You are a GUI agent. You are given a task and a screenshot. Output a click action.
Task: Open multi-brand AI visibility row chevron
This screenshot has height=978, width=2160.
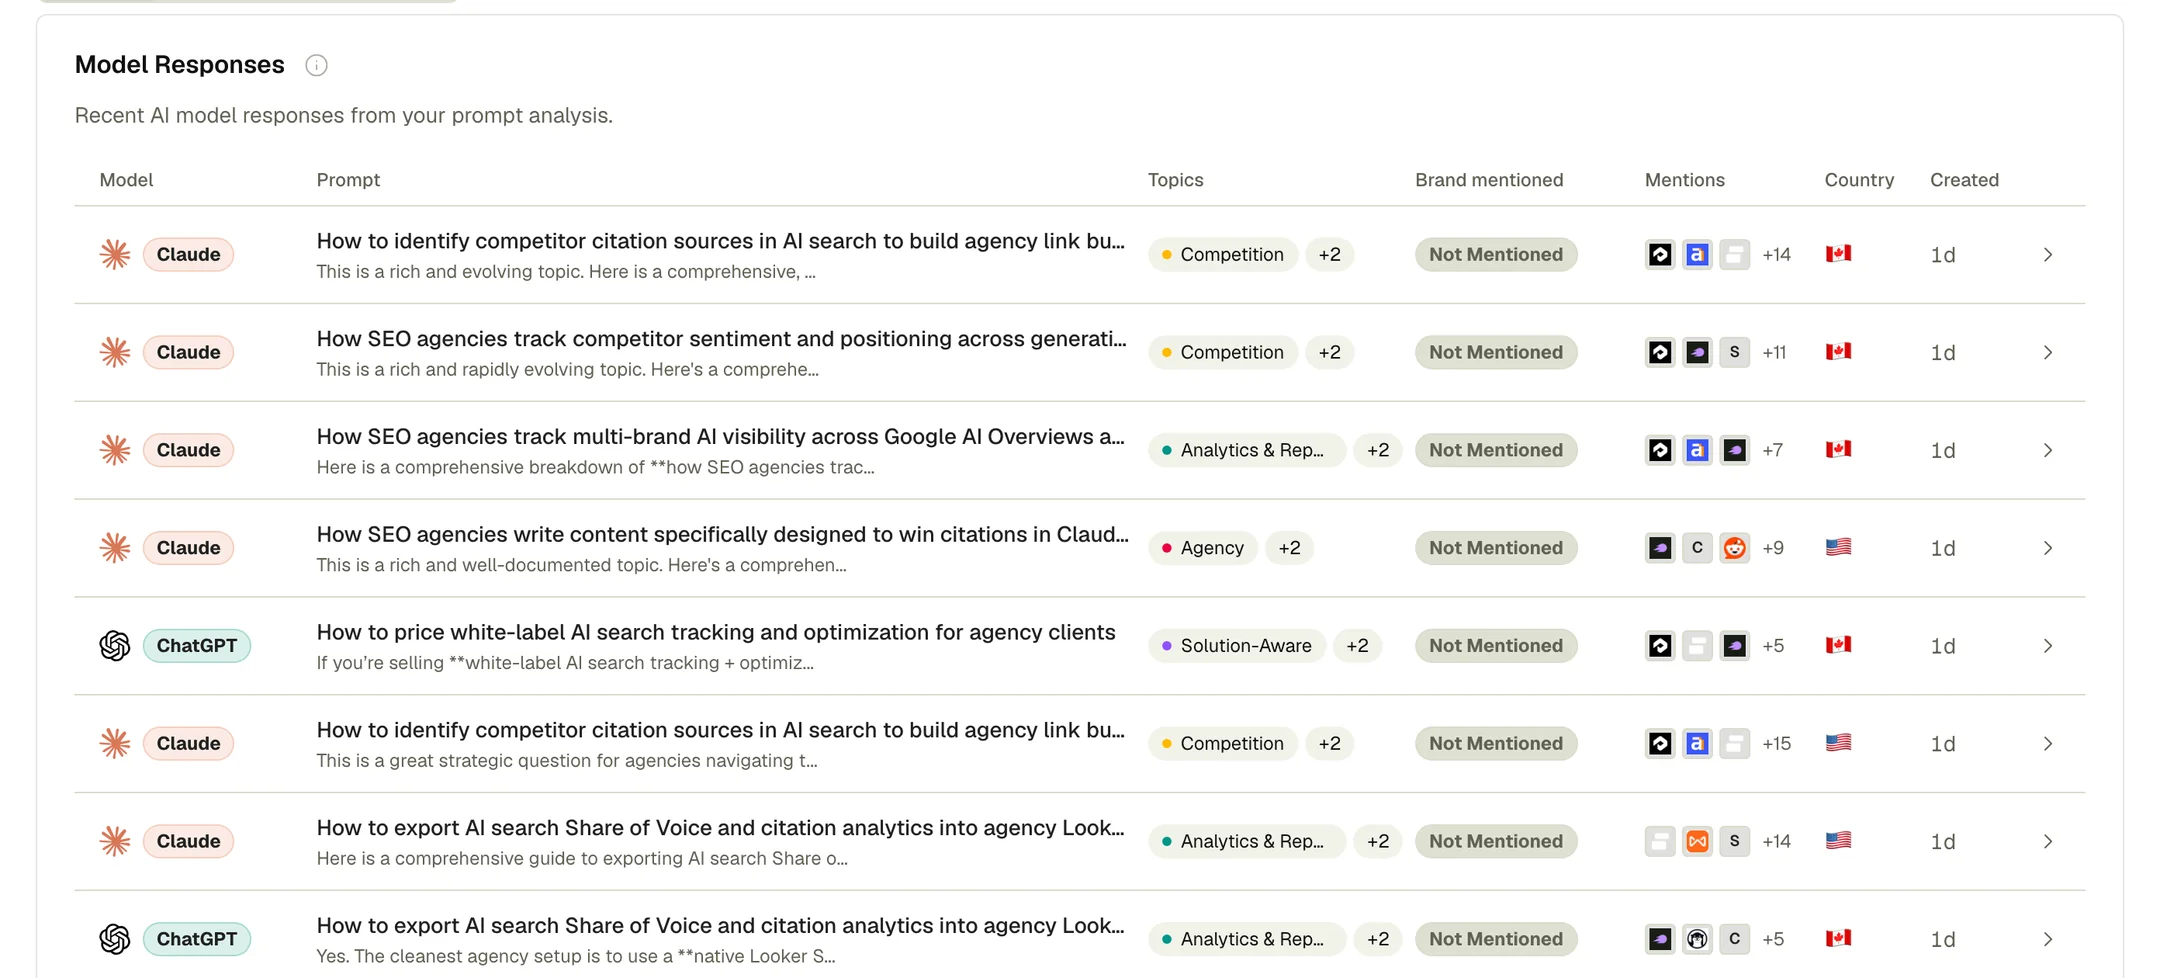[x=2048, y=450]
